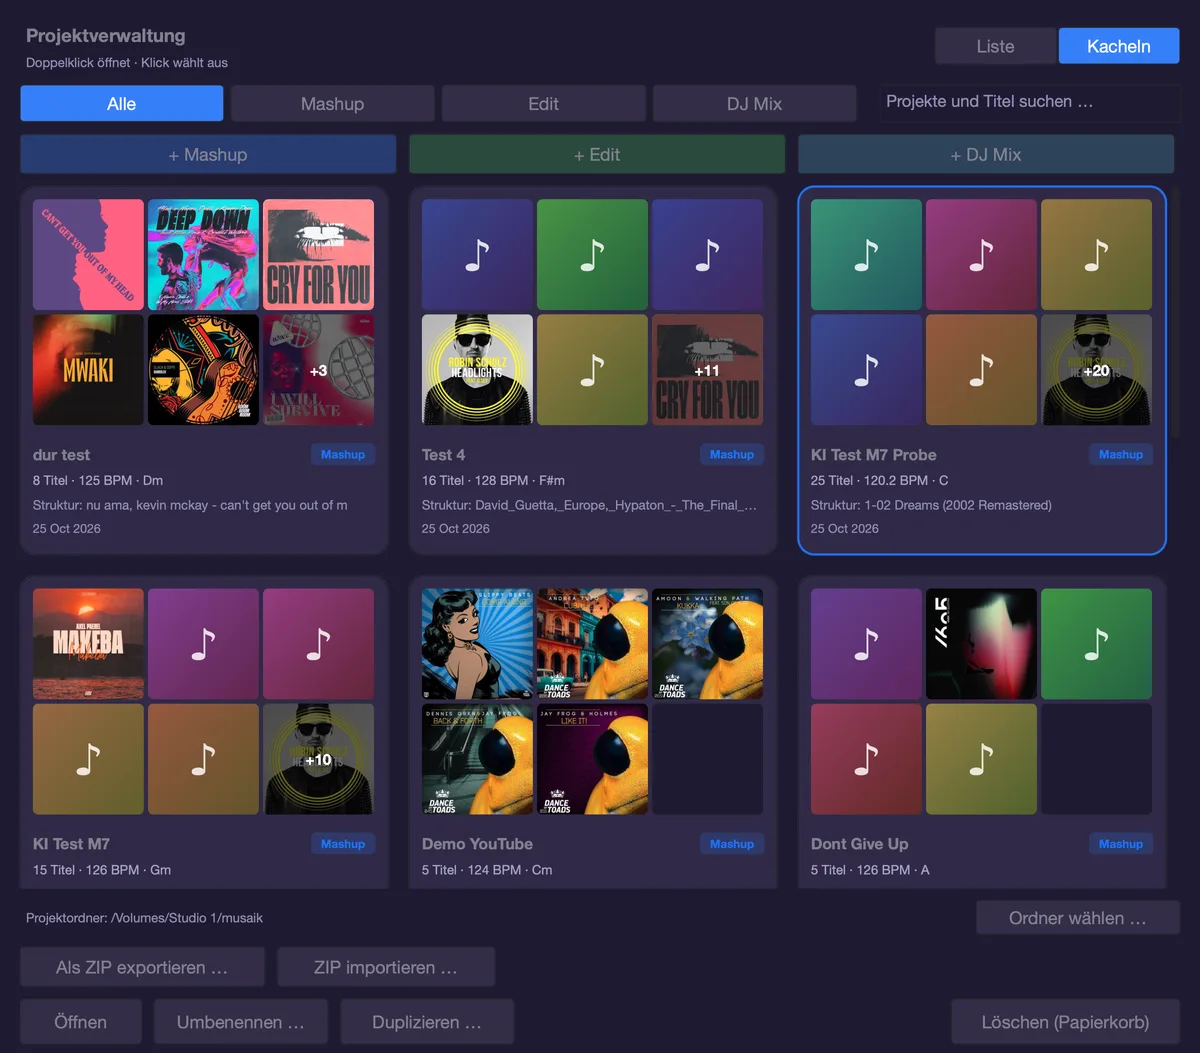Open the selected project with Öffnen
1200x1053 pixels.
click(x=80, y=1022)
